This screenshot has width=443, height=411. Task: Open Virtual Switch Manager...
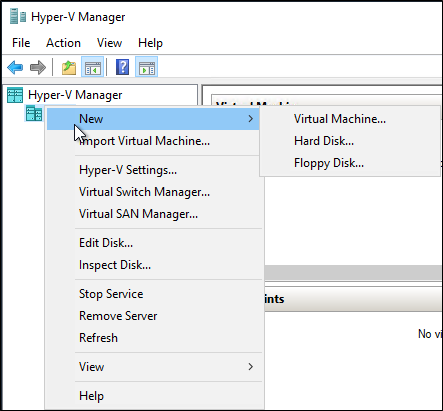[144, 192]
